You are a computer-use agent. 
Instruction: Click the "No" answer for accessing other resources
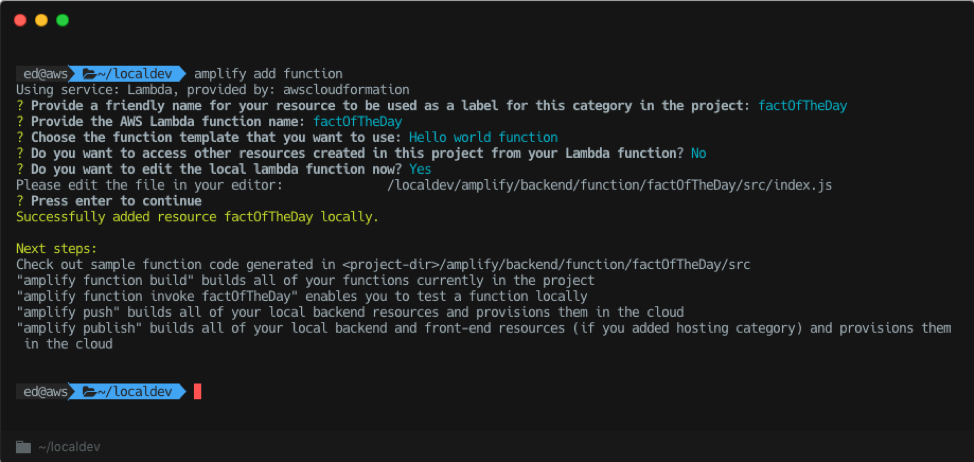[x=699, y=153]
